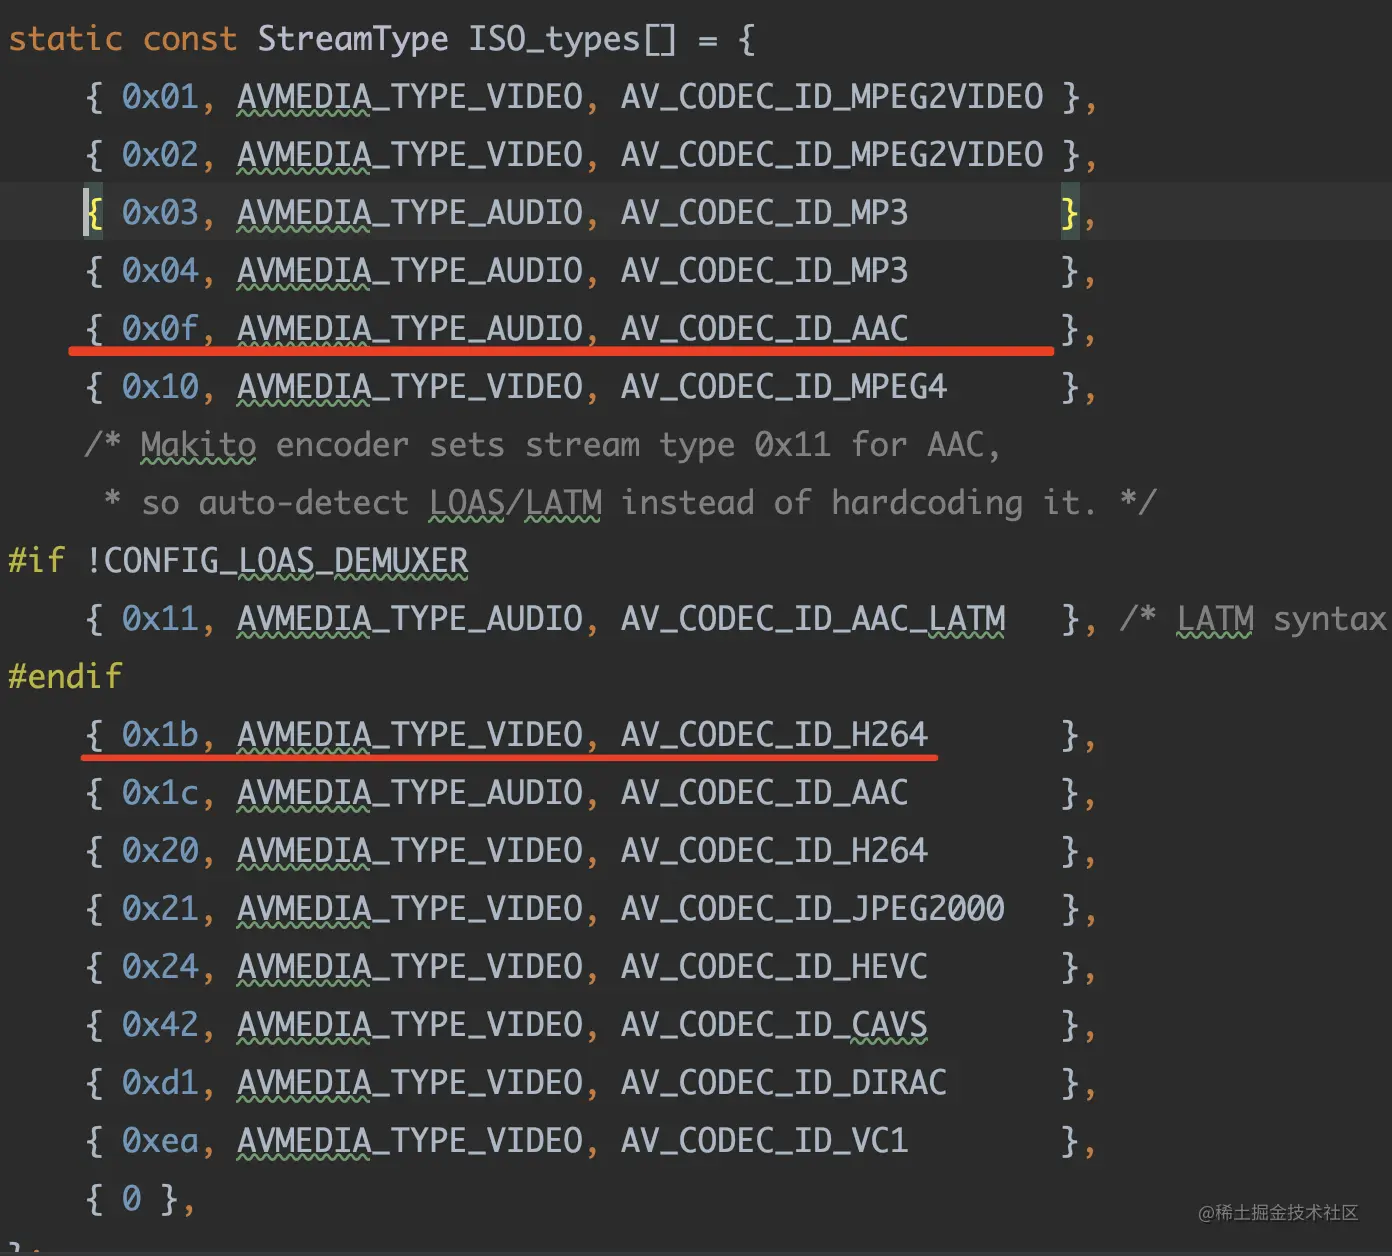Click AV_CODEC_ID_H264 in the 0x1b row
This screenshot has width=1392, height=1256.
(x=775, y=735)
